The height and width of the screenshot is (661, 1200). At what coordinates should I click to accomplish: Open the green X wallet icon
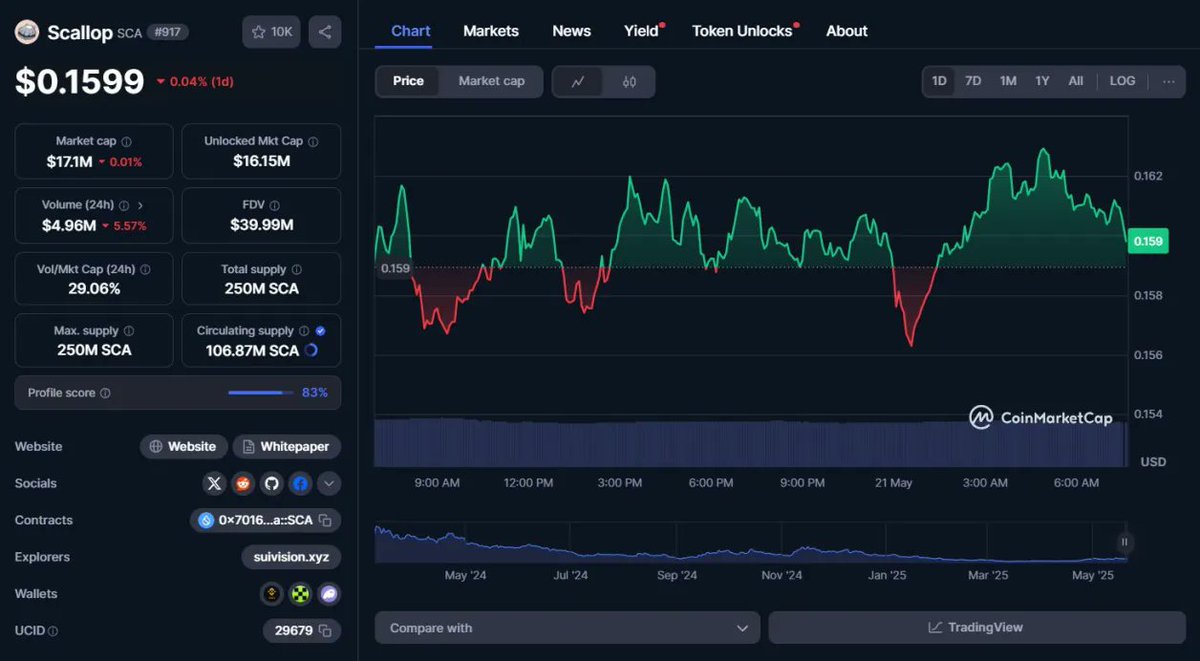coord(300,594)
